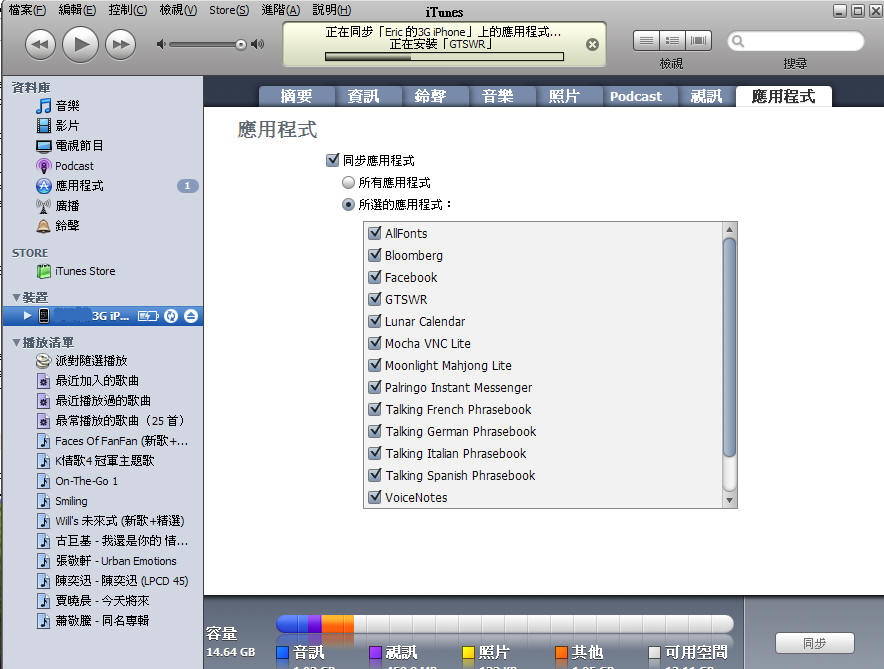884x669 pixels.
Task: Eject the iPhone device
Action: [x=191, y=316]
